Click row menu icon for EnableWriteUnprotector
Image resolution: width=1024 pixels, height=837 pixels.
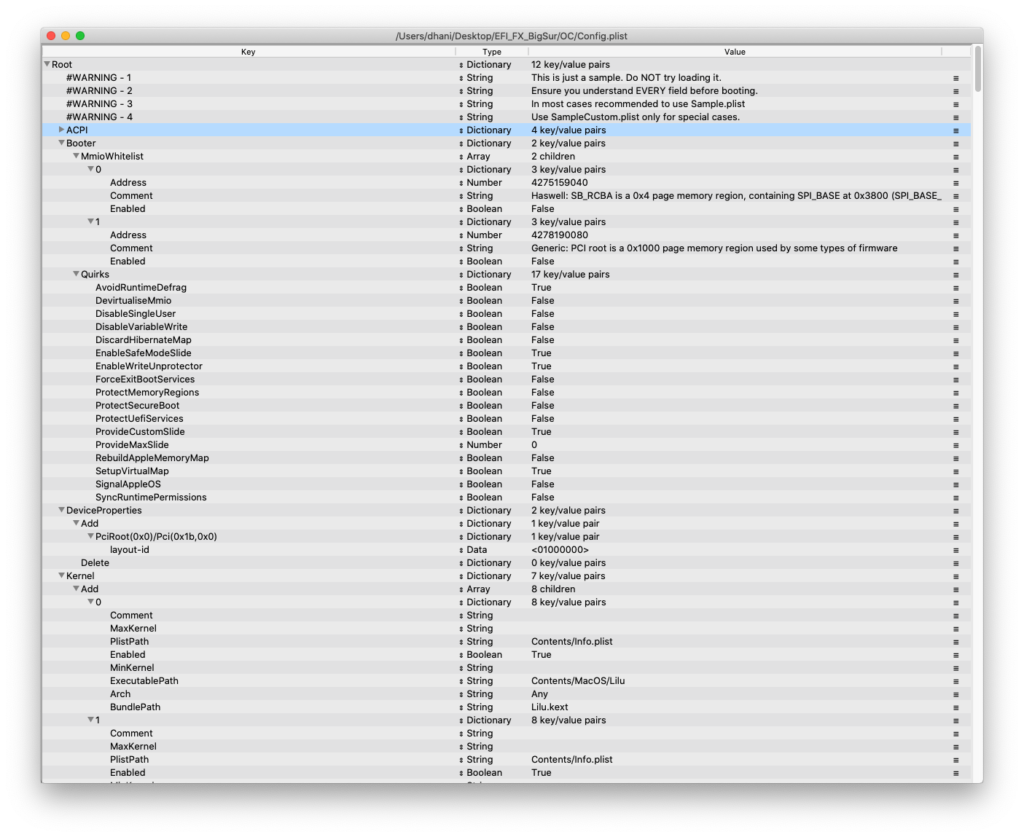955,366
